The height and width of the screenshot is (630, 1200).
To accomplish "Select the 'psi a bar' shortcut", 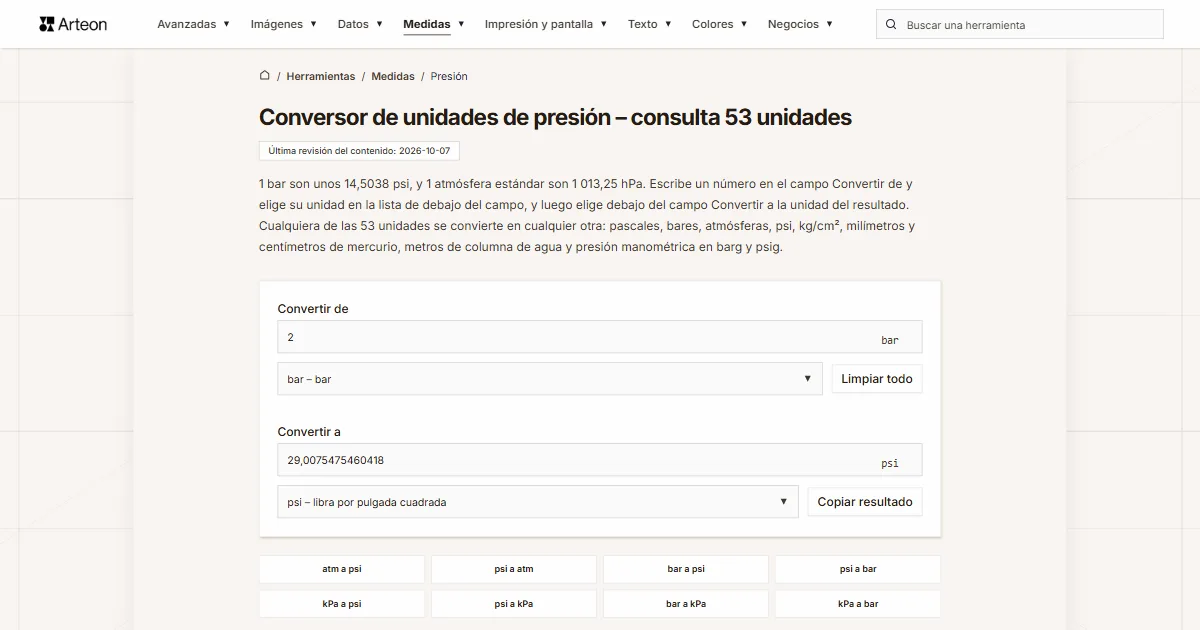I will (x=858, y=569).
